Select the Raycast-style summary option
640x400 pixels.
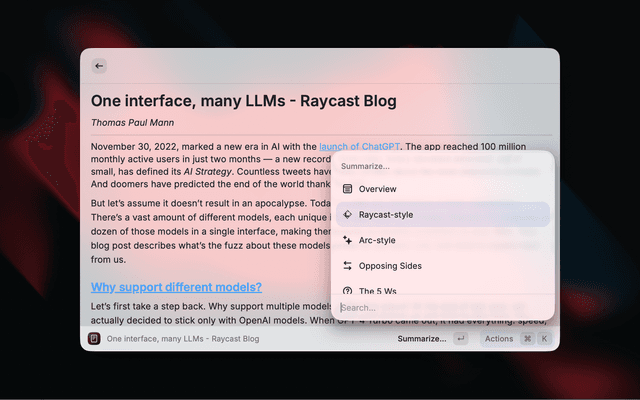(x=442, y=214)
